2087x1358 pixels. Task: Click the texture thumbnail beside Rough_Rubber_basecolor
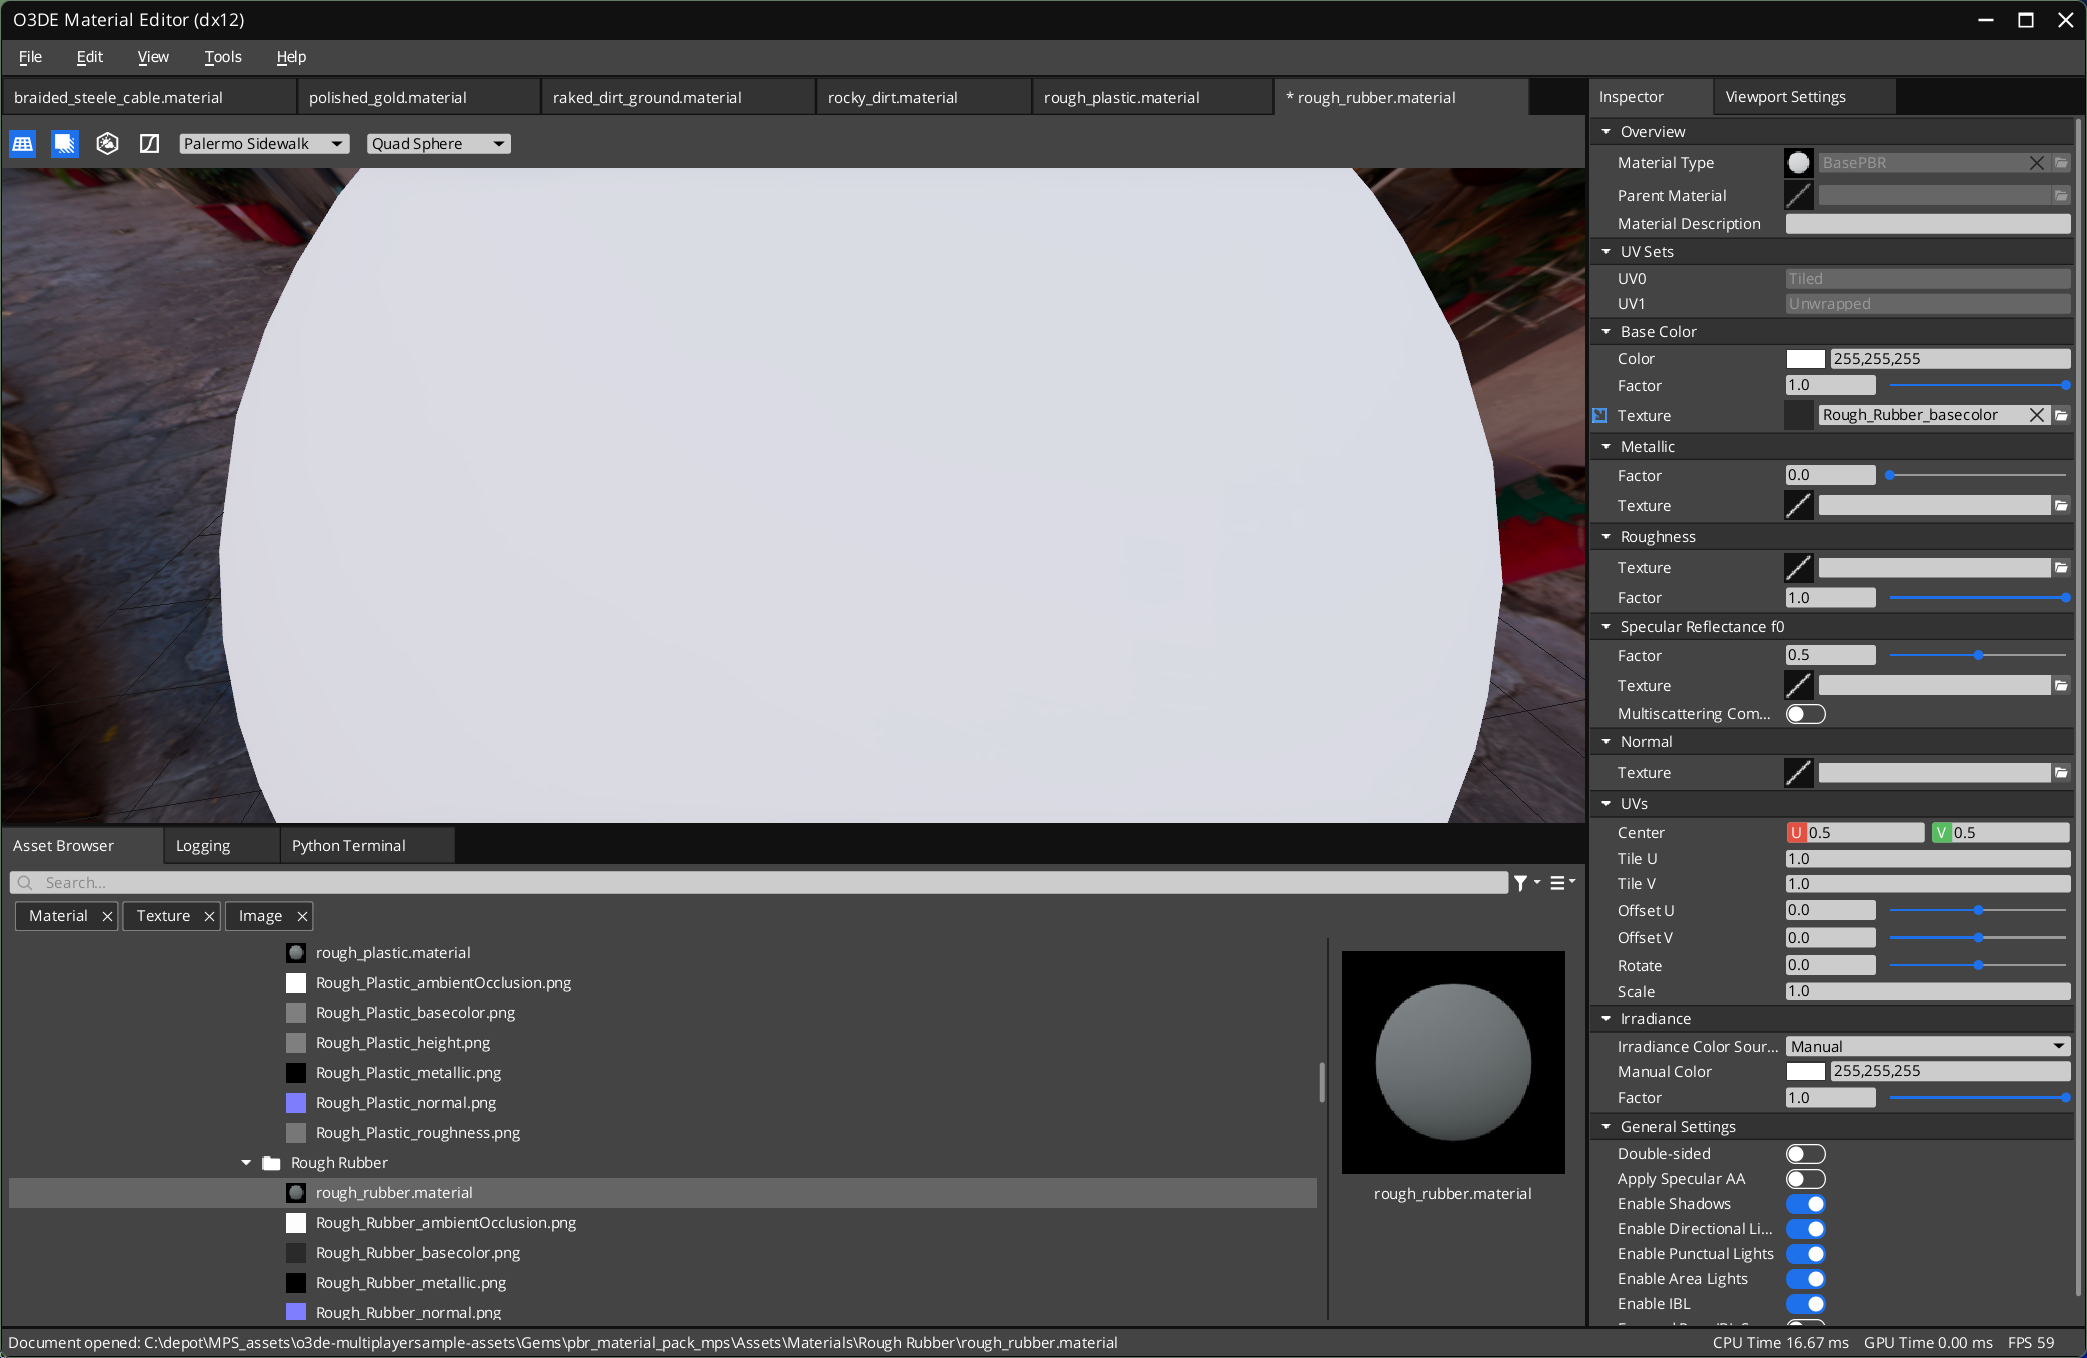pyautogui.click(x=1797, y=415)
